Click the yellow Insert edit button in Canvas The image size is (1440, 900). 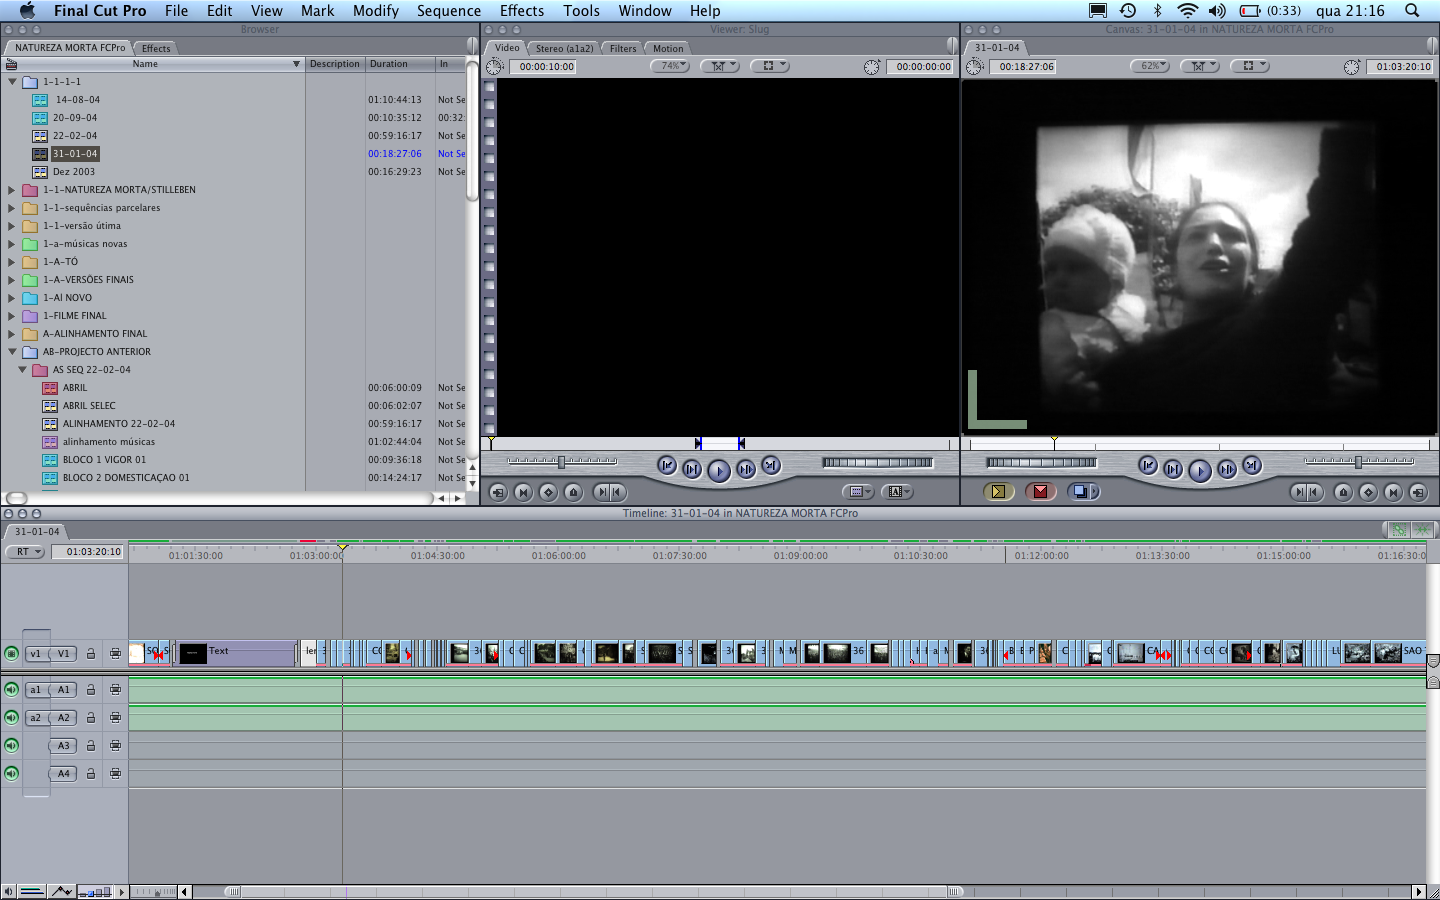click(x=998, y=491)
